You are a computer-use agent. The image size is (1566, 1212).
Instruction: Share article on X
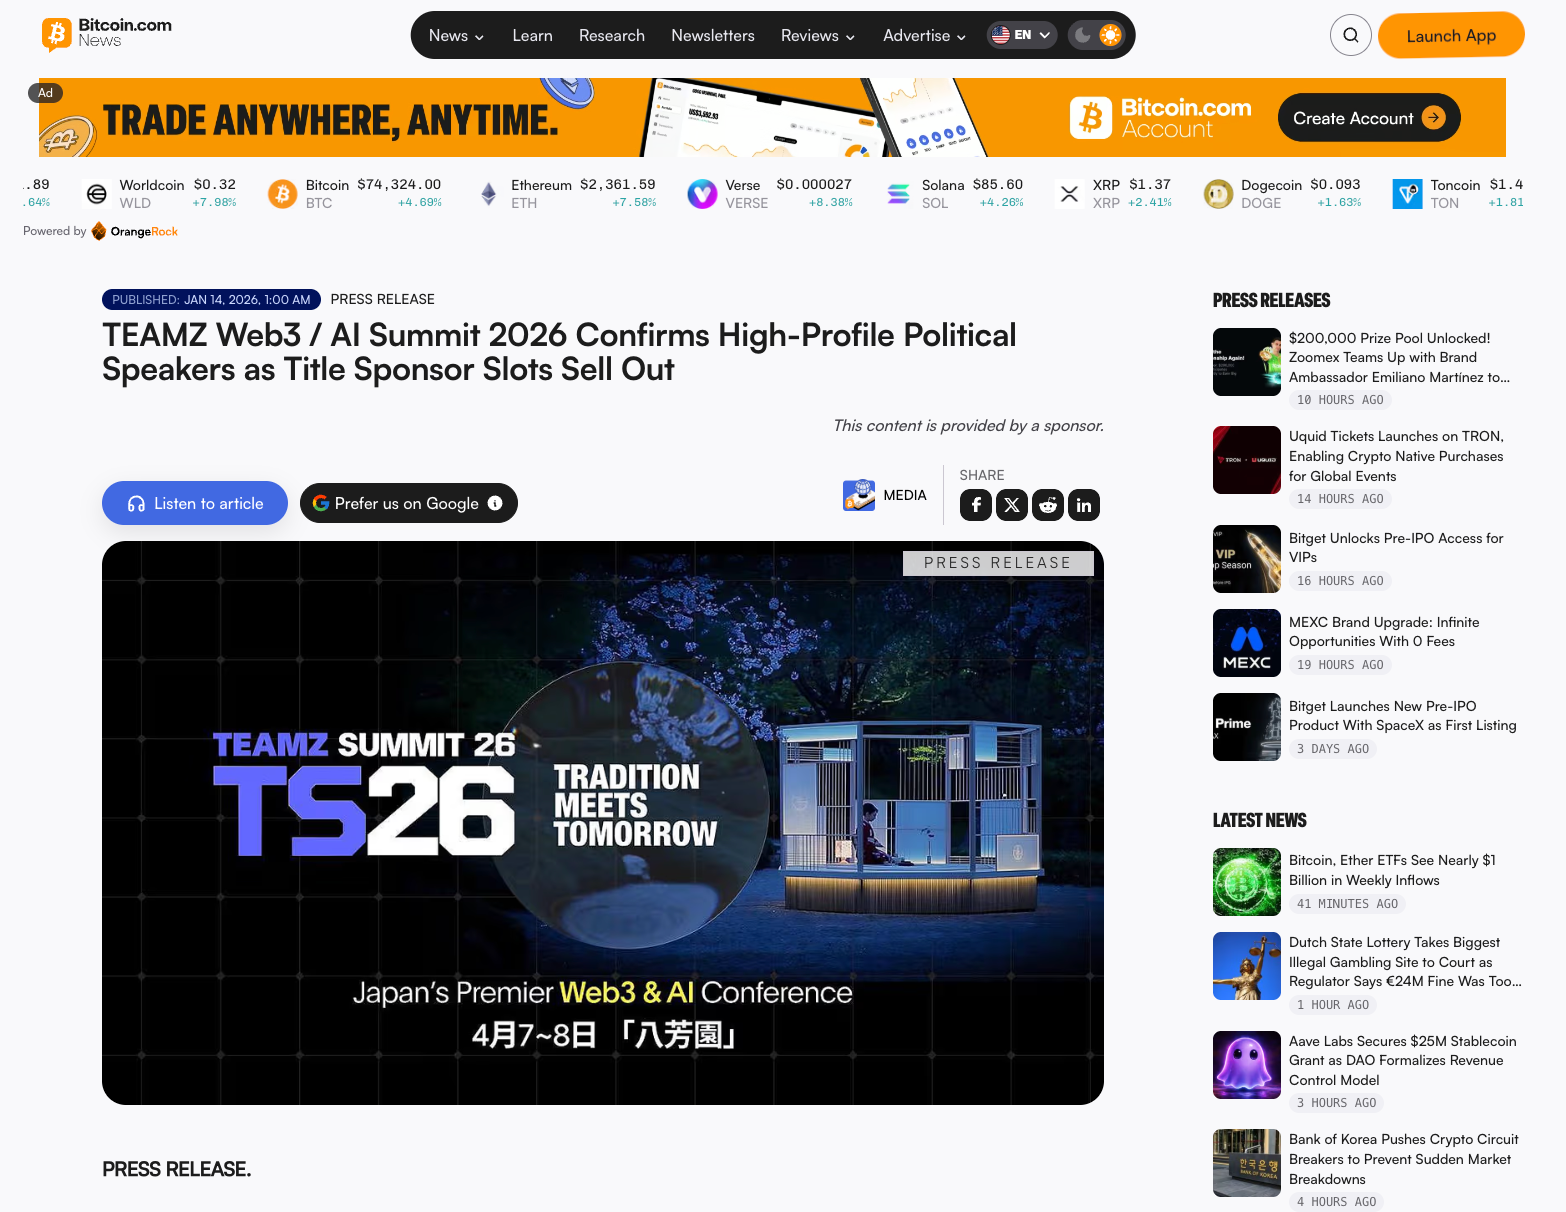(x=1012, y=505)
